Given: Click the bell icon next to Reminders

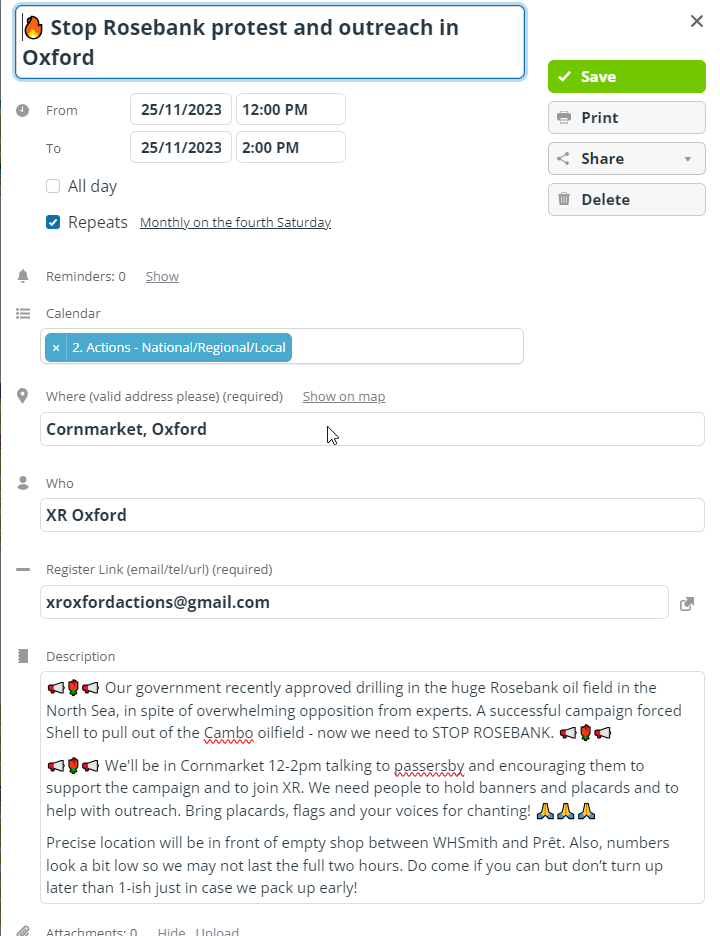Looking at the screenshot, I should pyautogui.click(x=23, y=276).
